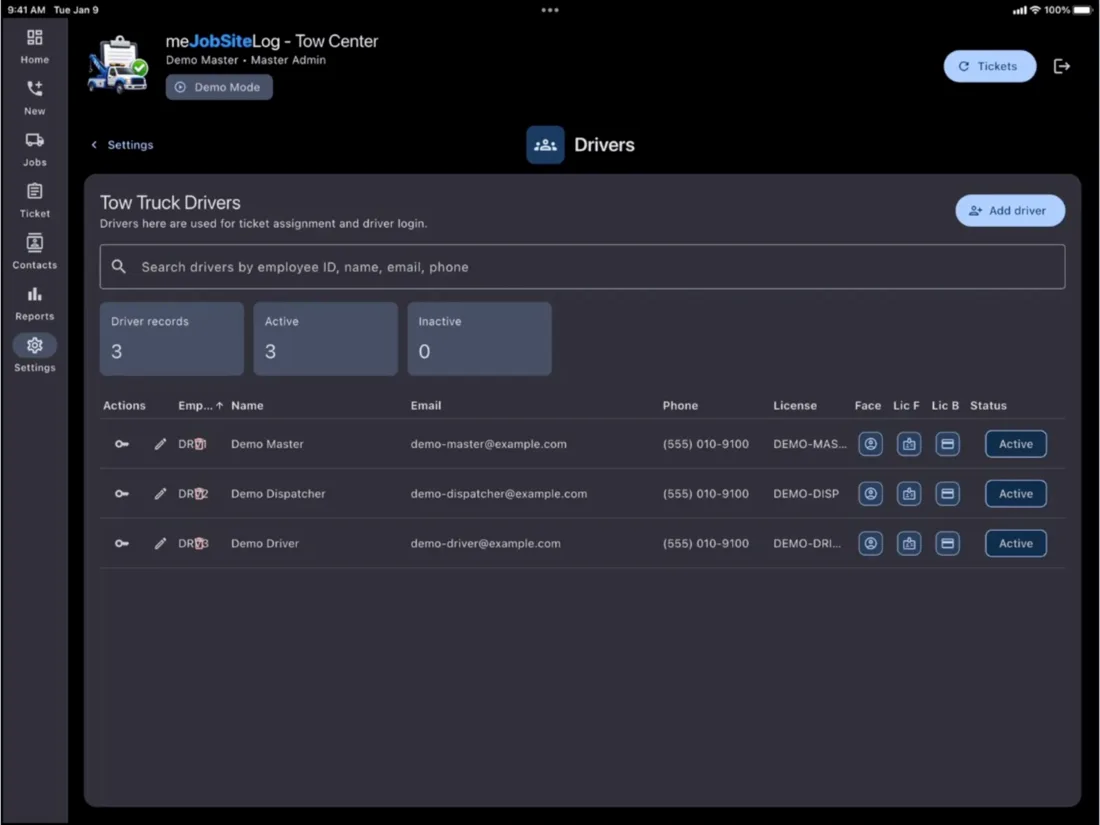Click the key icon for Demo Driver

[121, 544]
